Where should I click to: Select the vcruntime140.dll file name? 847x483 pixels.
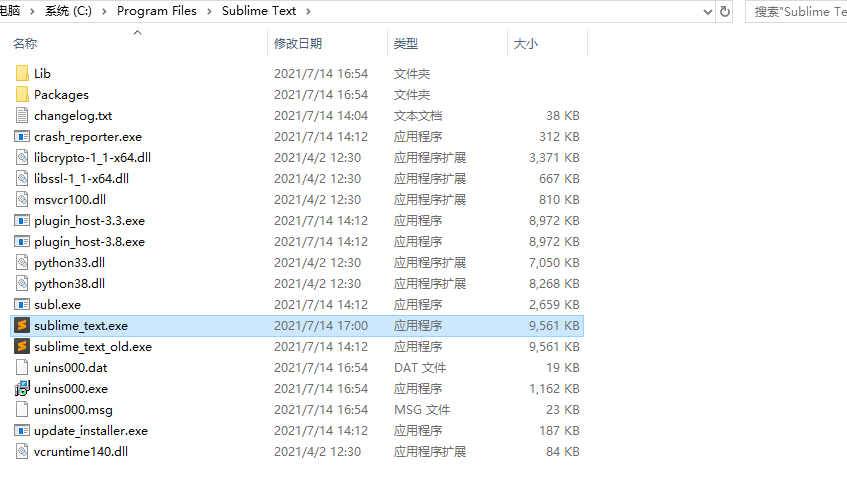(81, 452)
